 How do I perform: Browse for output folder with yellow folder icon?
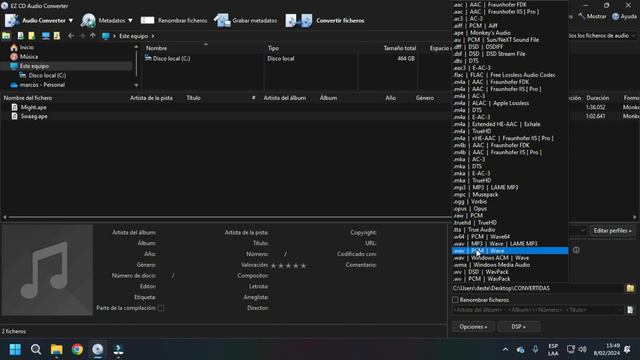coord(630,288)
